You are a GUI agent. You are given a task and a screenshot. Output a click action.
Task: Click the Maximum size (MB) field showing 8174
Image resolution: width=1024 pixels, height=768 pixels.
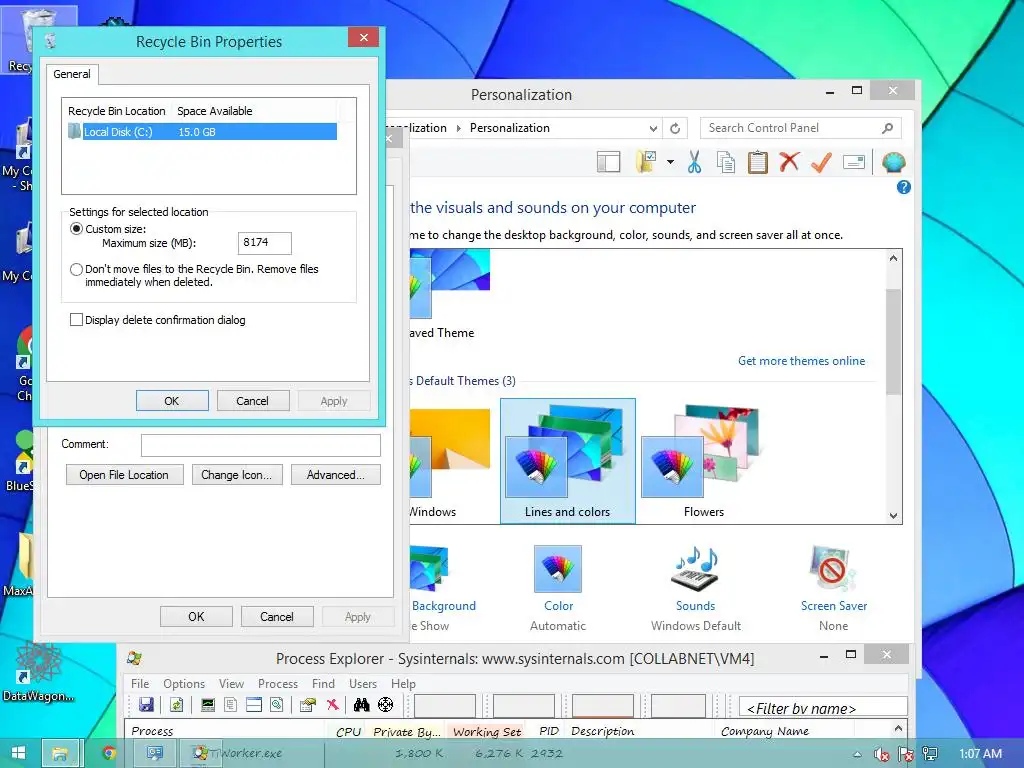pos(264,242)
